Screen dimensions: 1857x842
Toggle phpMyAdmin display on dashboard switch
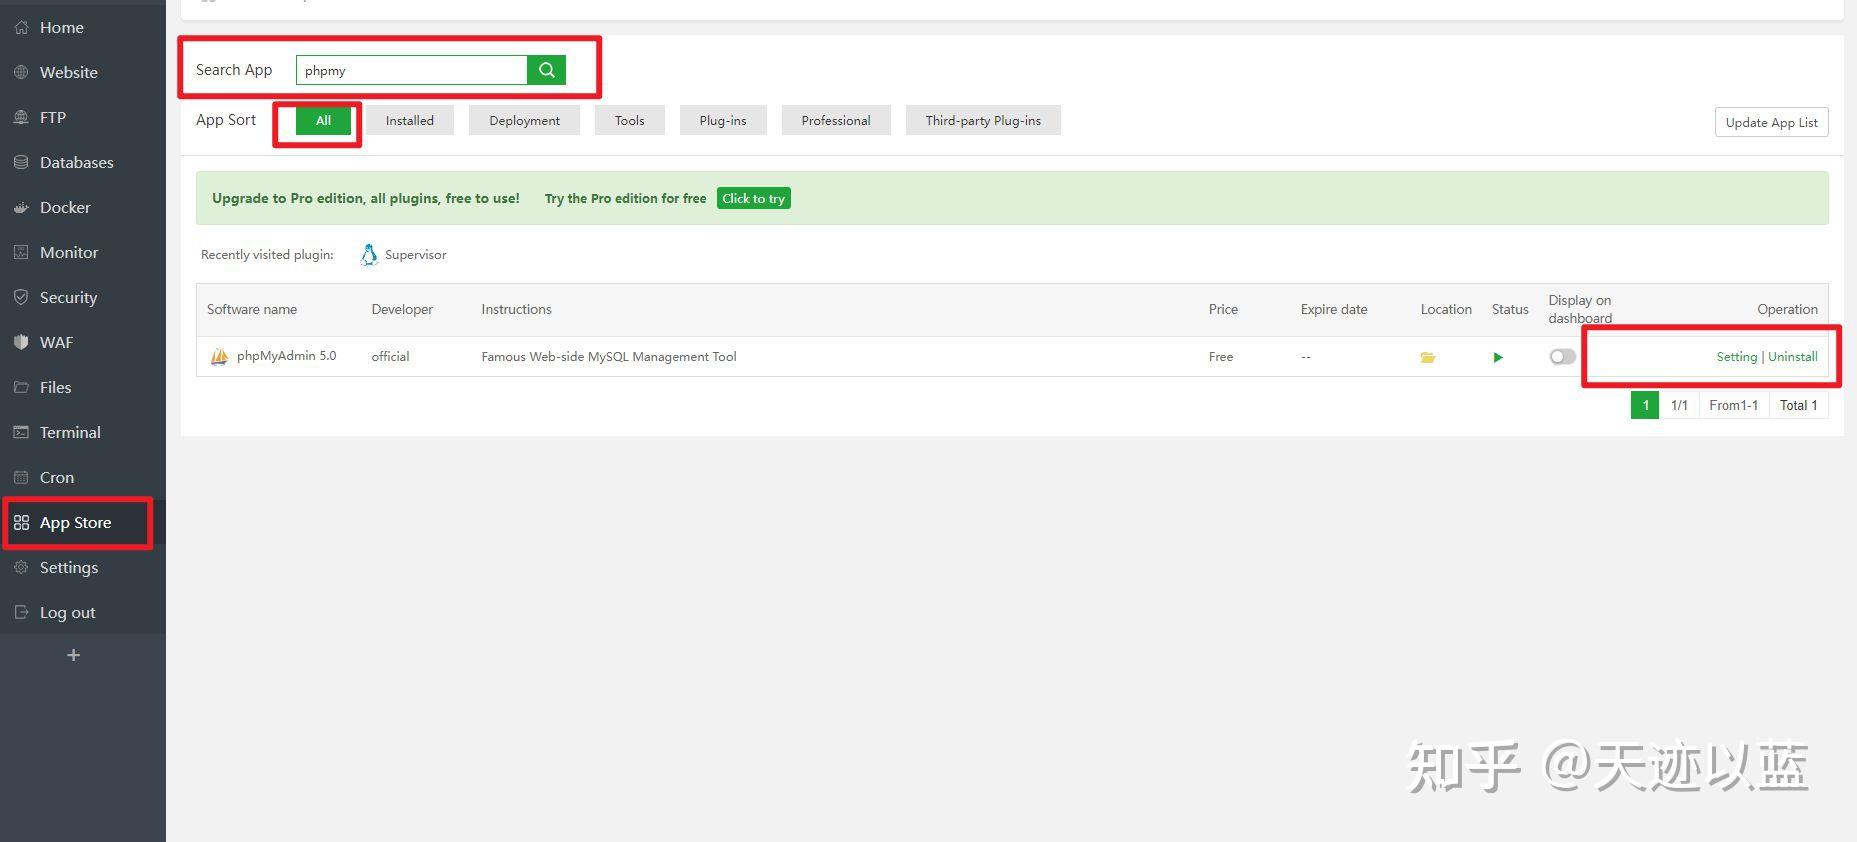(x=1562, y=357)
